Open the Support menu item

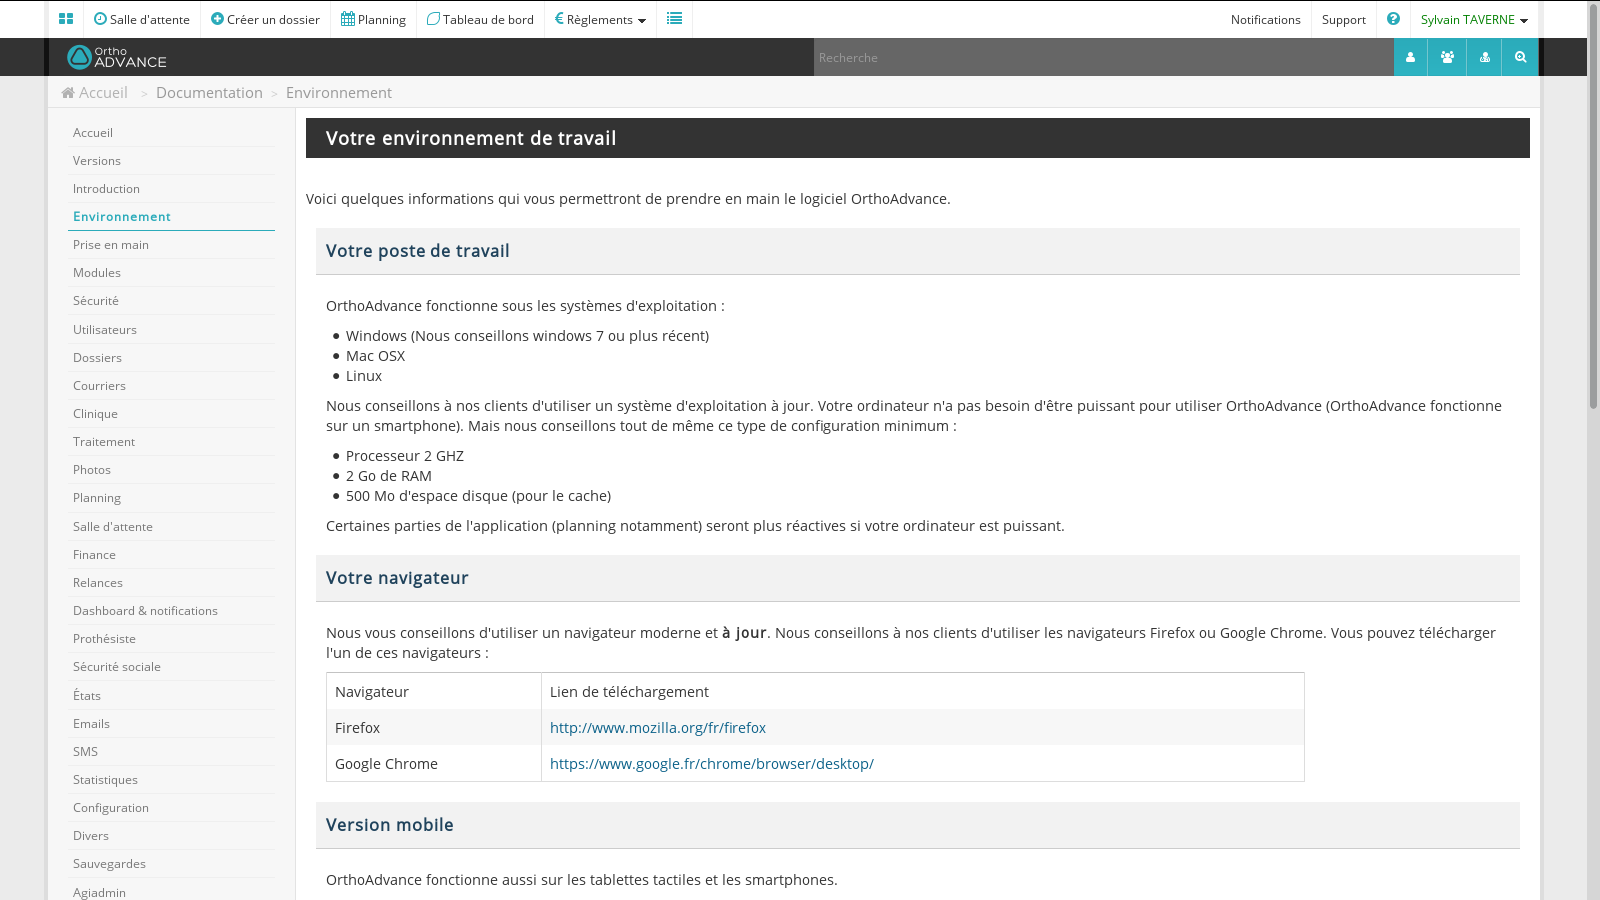coord(1344,19)
